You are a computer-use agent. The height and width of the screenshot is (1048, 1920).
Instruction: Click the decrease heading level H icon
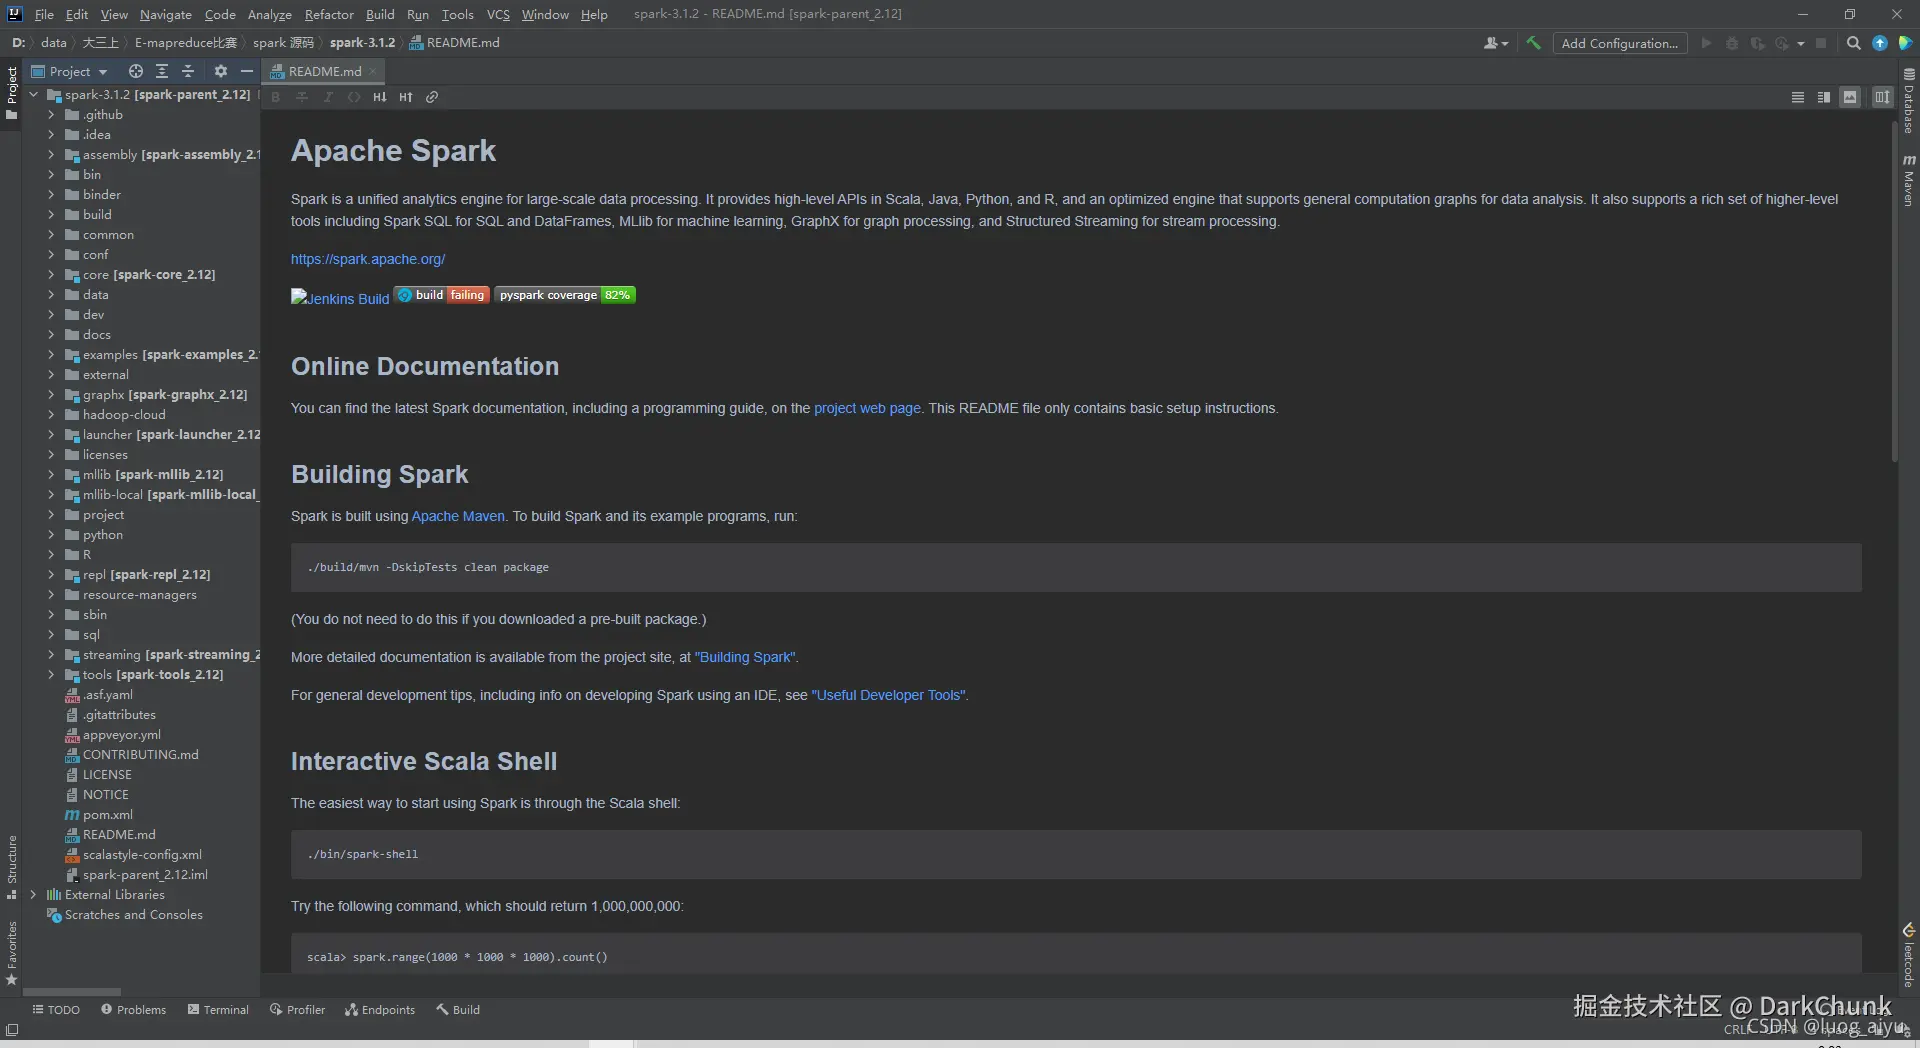pyautogui.click(x=380, y=97)
